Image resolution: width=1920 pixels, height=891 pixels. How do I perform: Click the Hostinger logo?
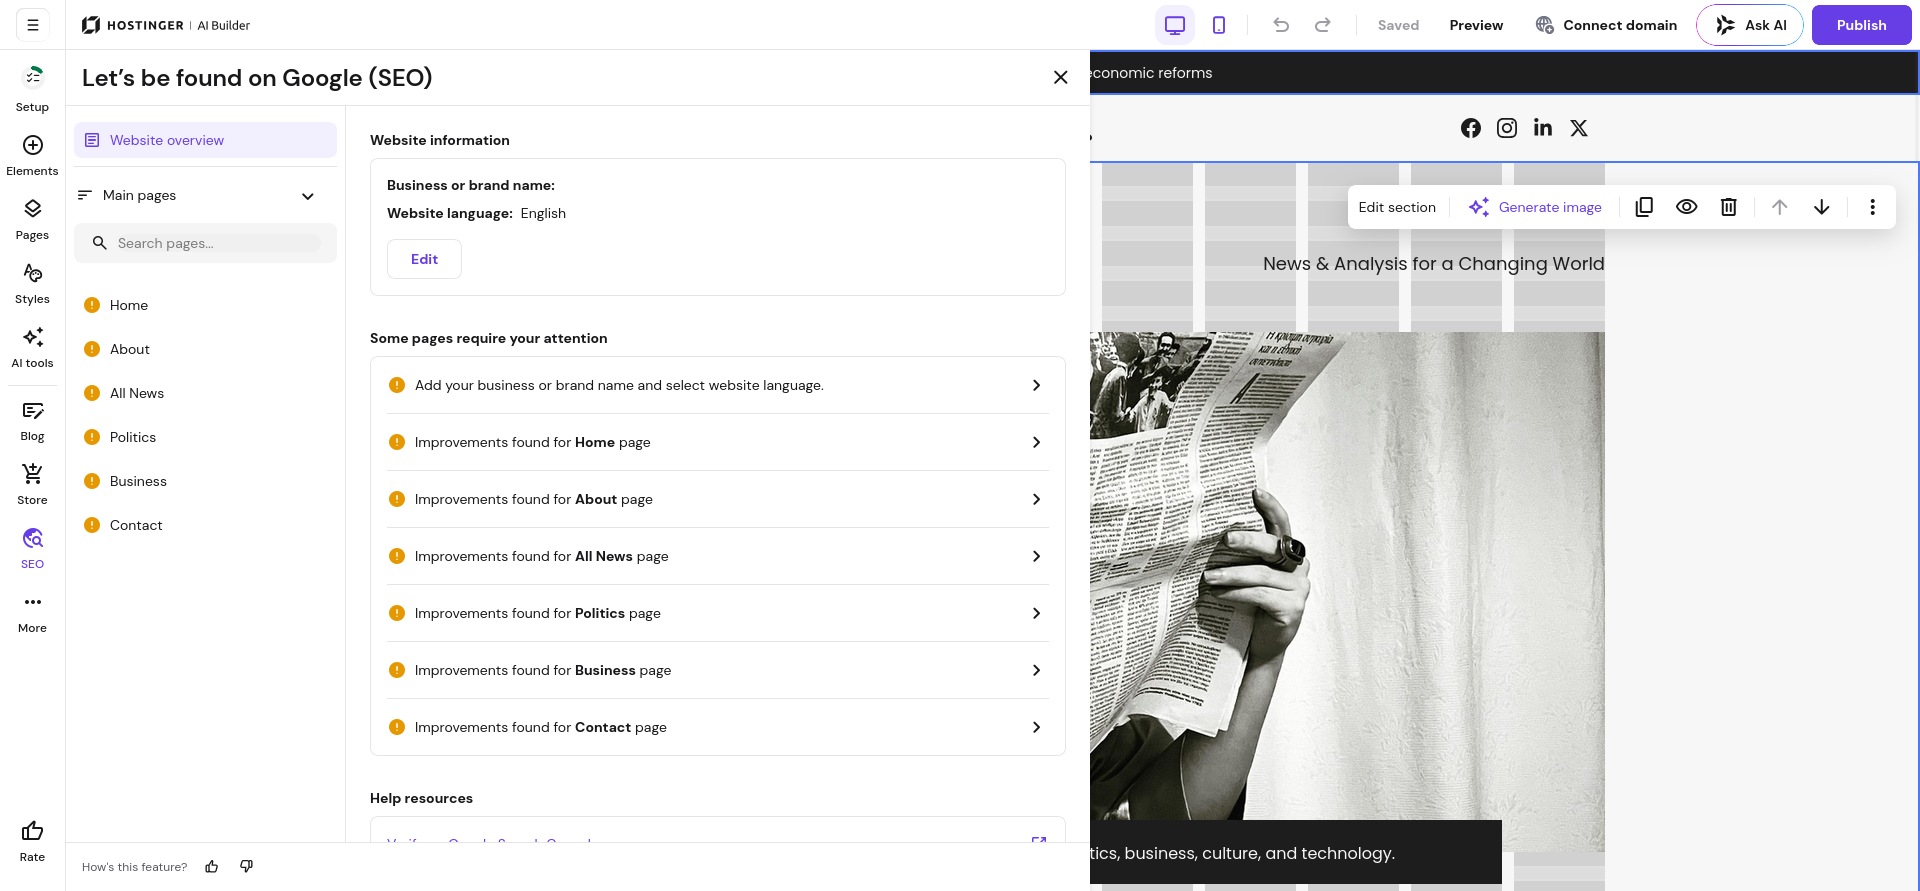tap(166, 25)
